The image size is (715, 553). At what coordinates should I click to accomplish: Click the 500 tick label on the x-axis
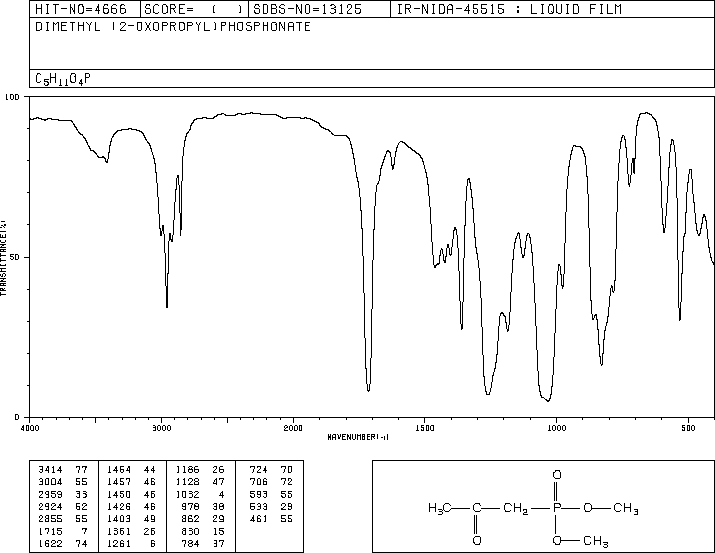coord(688,428)
